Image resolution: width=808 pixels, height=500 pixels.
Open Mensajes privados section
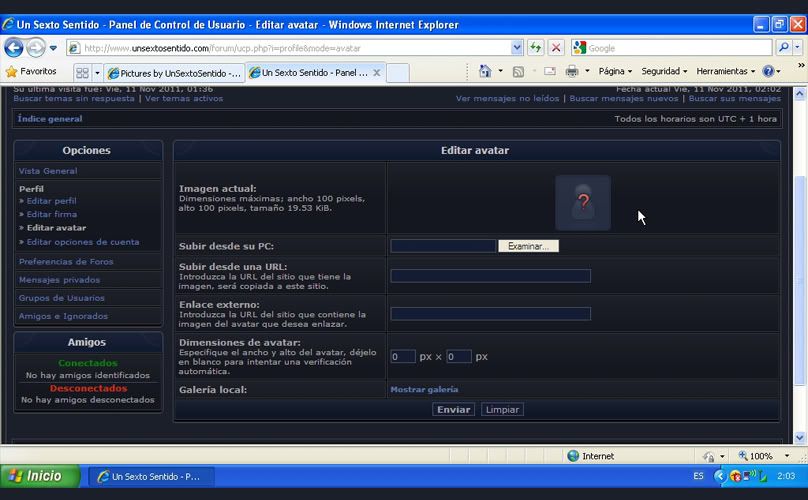click(59, 280)
